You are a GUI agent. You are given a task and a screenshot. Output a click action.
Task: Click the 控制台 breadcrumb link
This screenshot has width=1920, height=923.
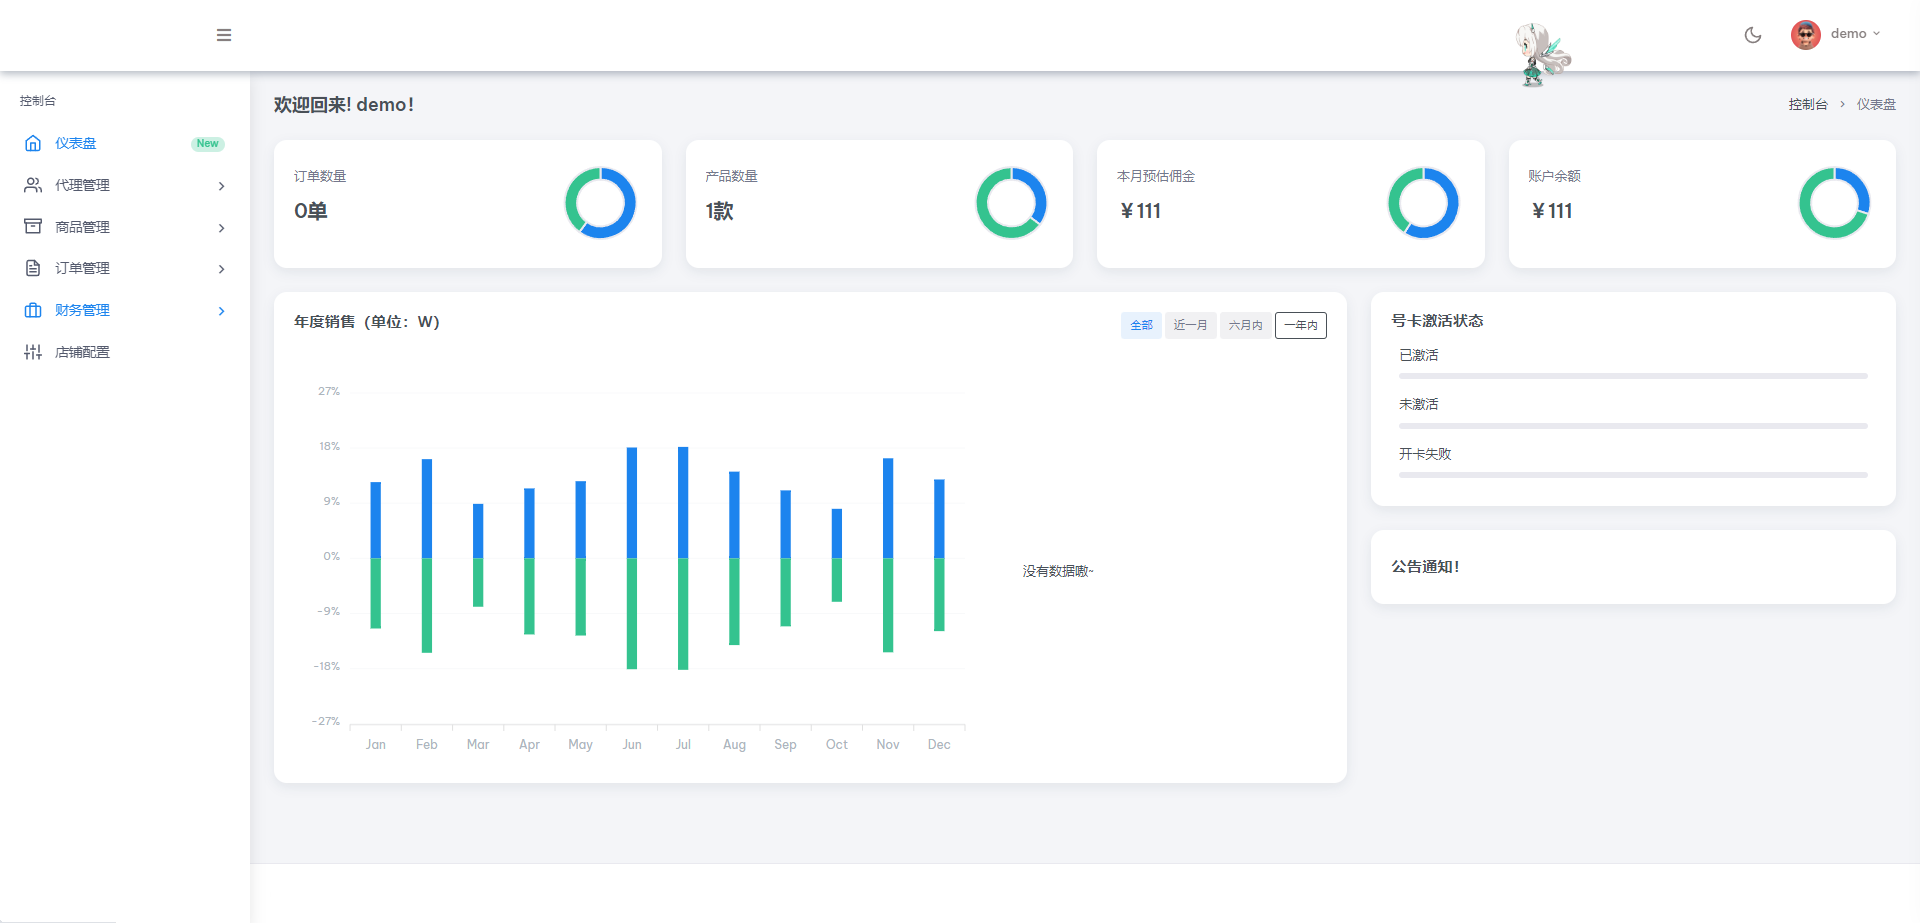tap(1807, 104)
